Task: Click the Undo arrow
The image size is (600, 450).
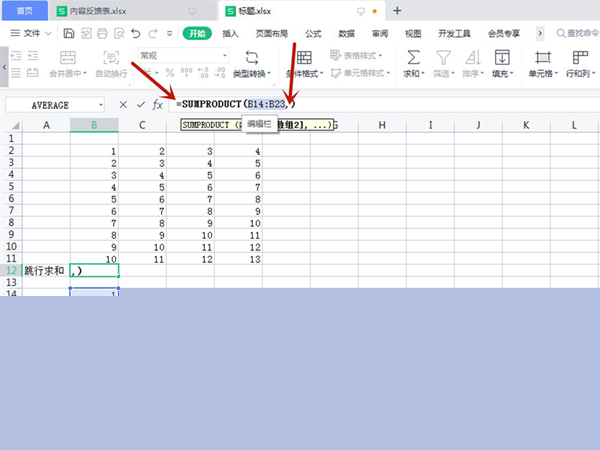Action: (136, 34)
